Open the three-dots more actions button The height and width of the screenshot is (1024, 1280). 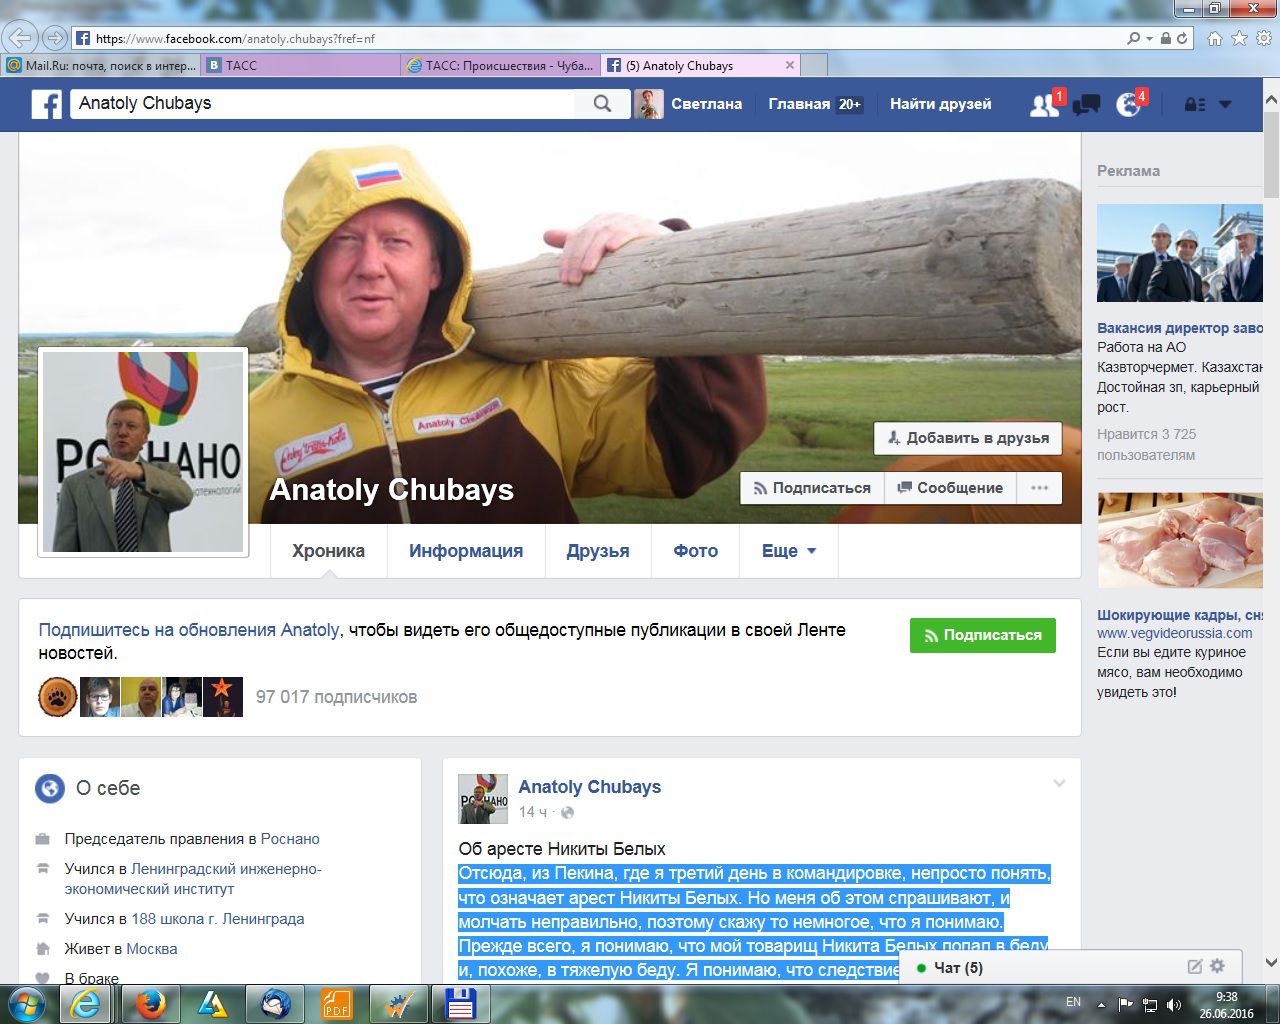(x=1039, y=488)
